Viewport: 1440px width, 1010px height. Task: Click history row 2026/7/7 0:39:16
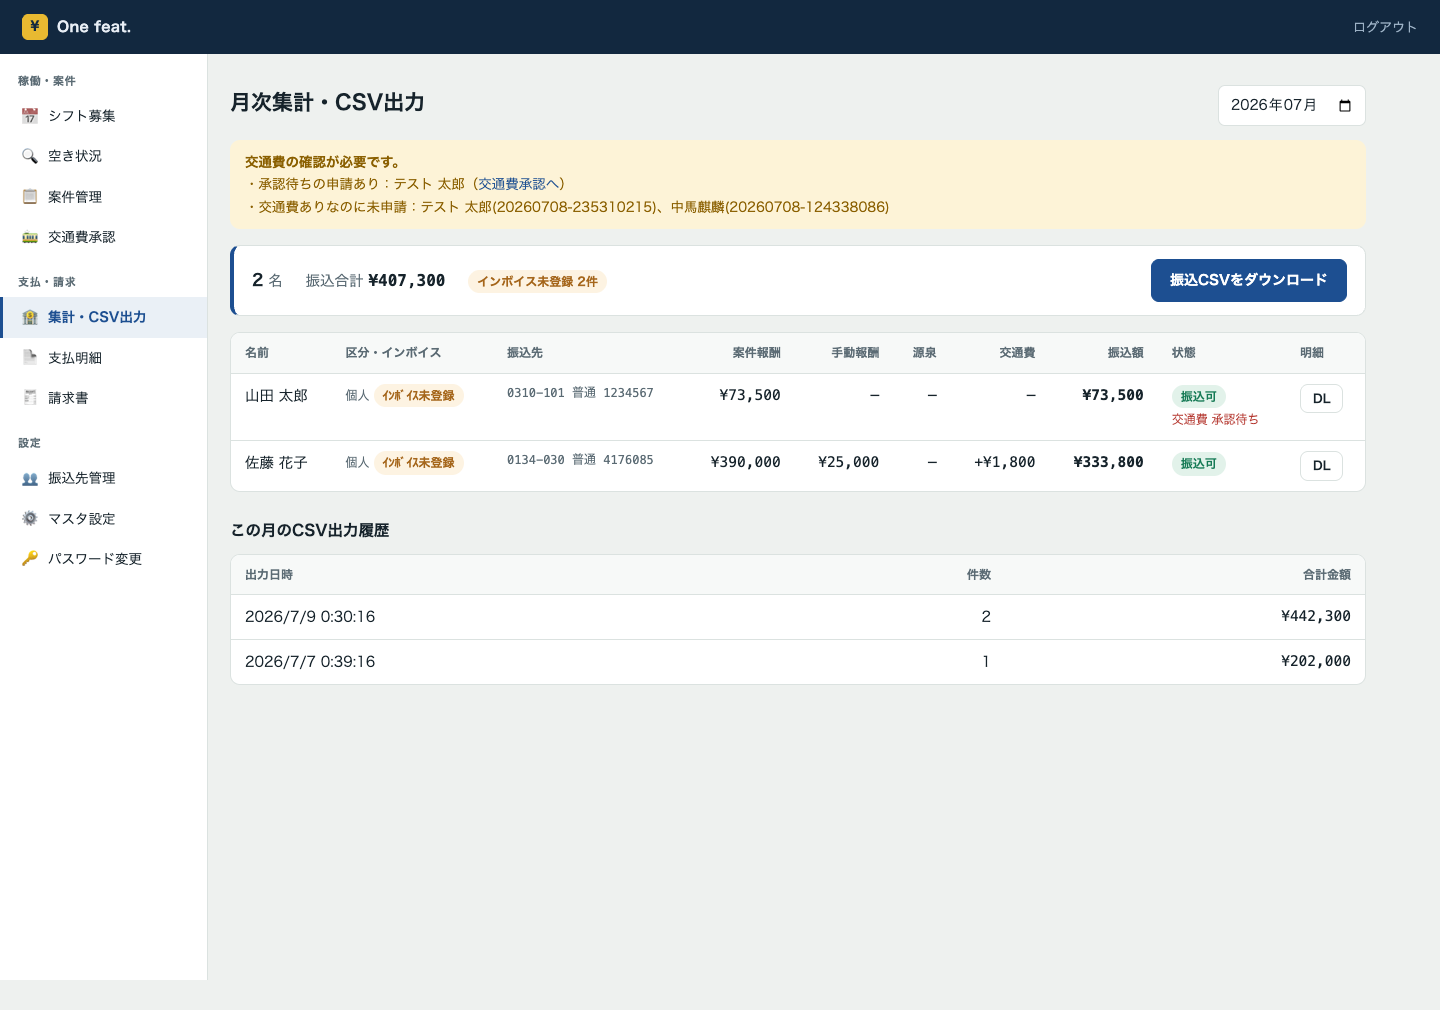point(798,662)
